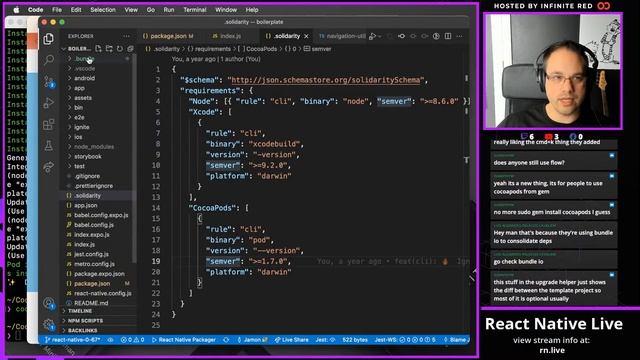This screenshot has width=640, height=360.
Task: Click the Jamon status bar item
Action: 252,340
